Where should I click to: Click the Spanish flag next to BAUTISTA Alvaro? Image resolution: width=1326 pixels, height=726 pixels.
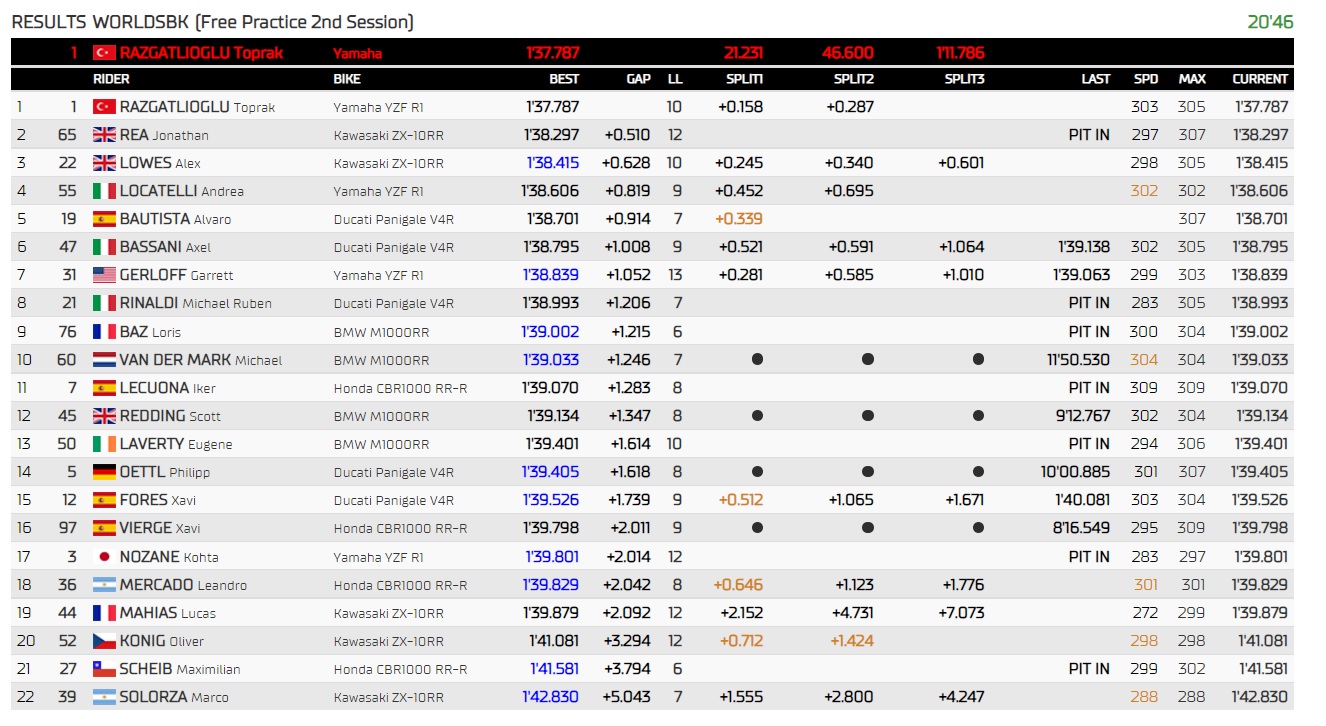tap(104, 219)
